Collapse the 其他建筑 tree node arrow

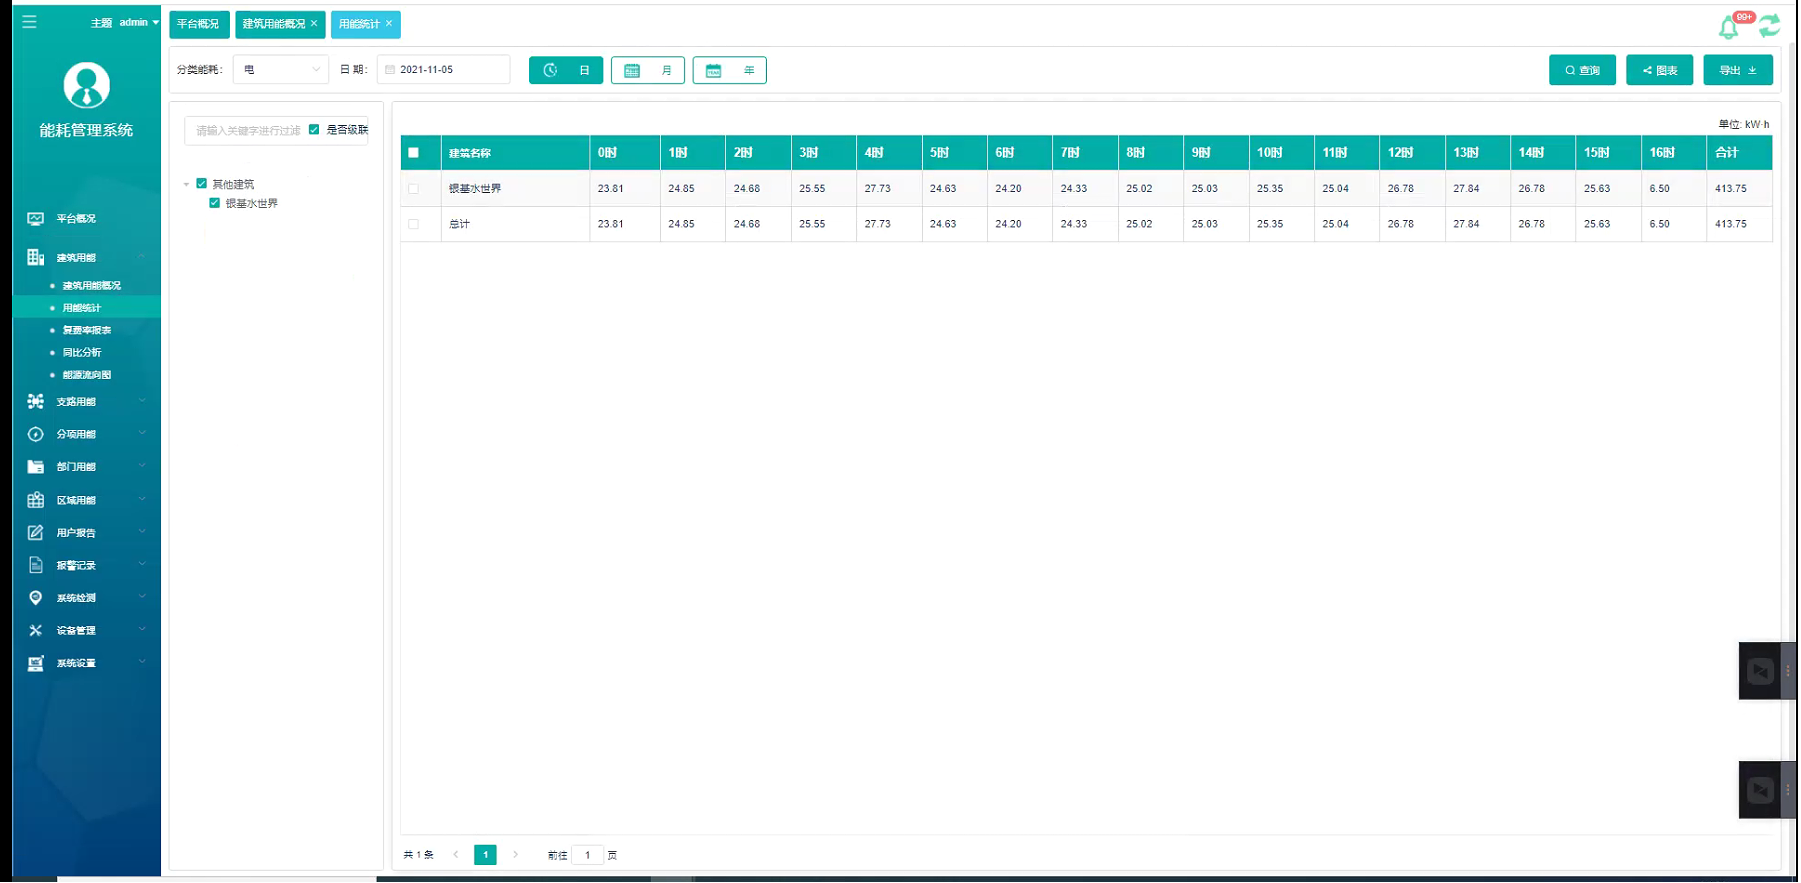187,184
